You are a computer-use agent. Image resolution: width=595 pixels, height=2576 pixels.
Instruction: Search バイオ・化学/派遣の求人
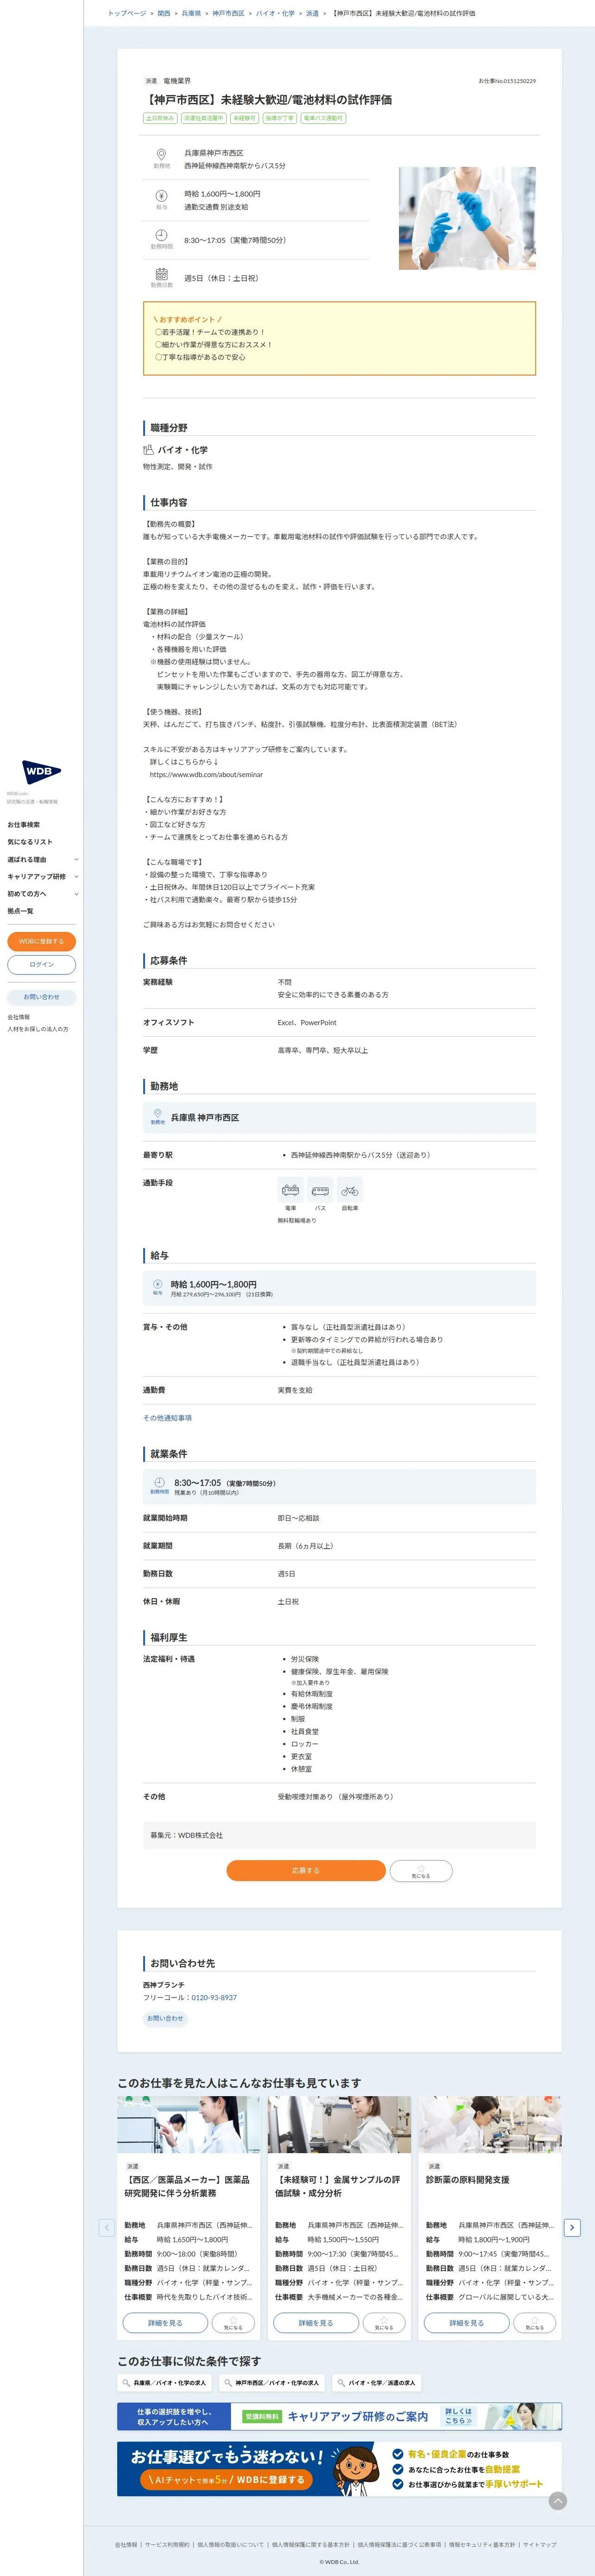pyautogui.click(x=377, y=2383)
